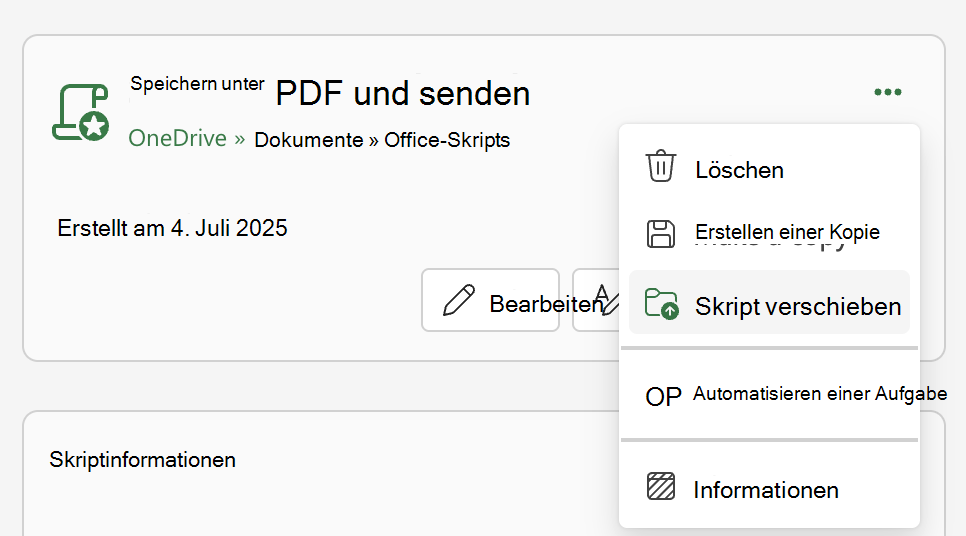Click the folder icon next to Skript verschieben

tap(662, 303)
